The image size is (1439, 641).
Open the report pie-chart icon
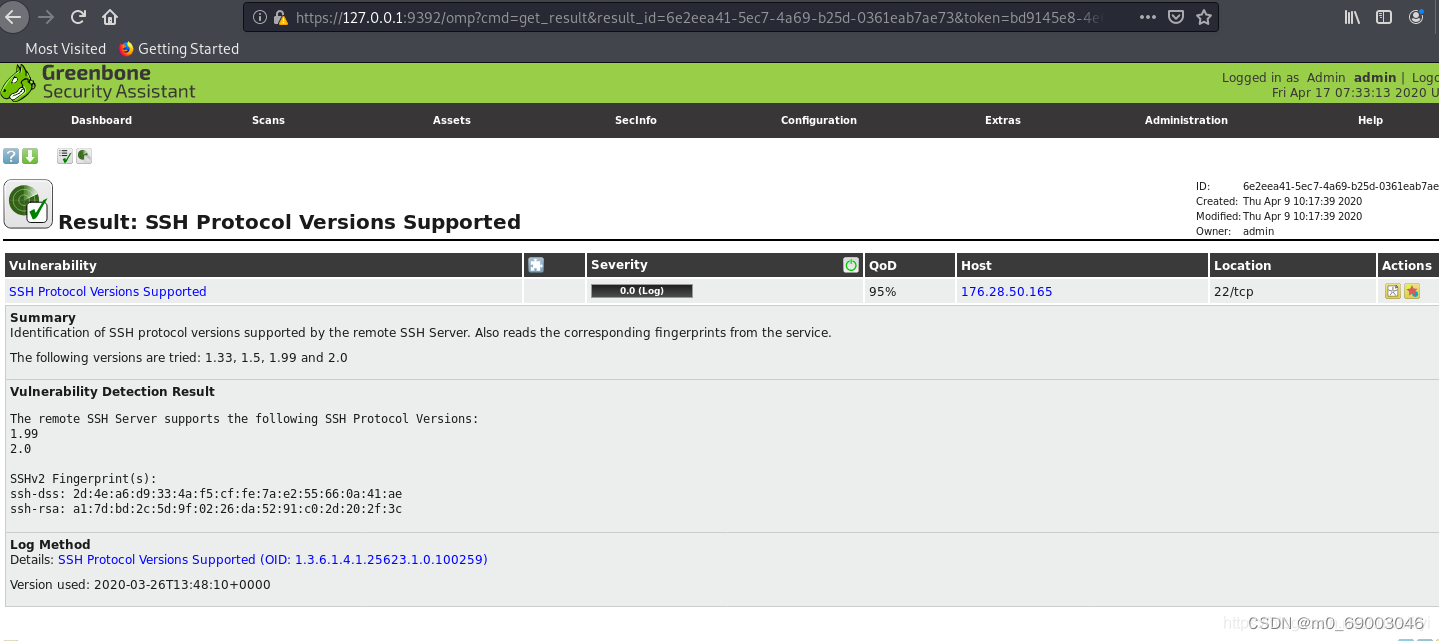[84, 156]
